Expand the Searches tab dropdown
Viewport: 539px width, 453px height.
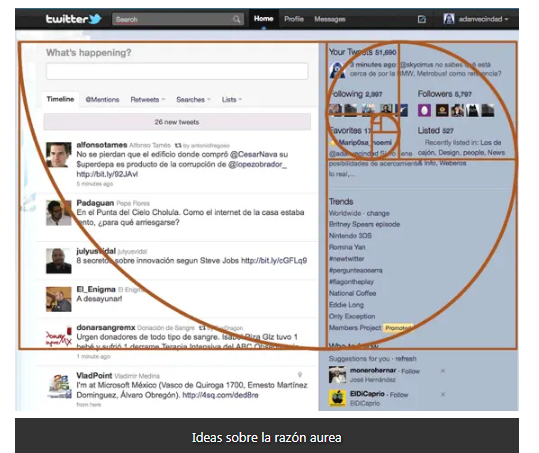click(x=193, y=100)
